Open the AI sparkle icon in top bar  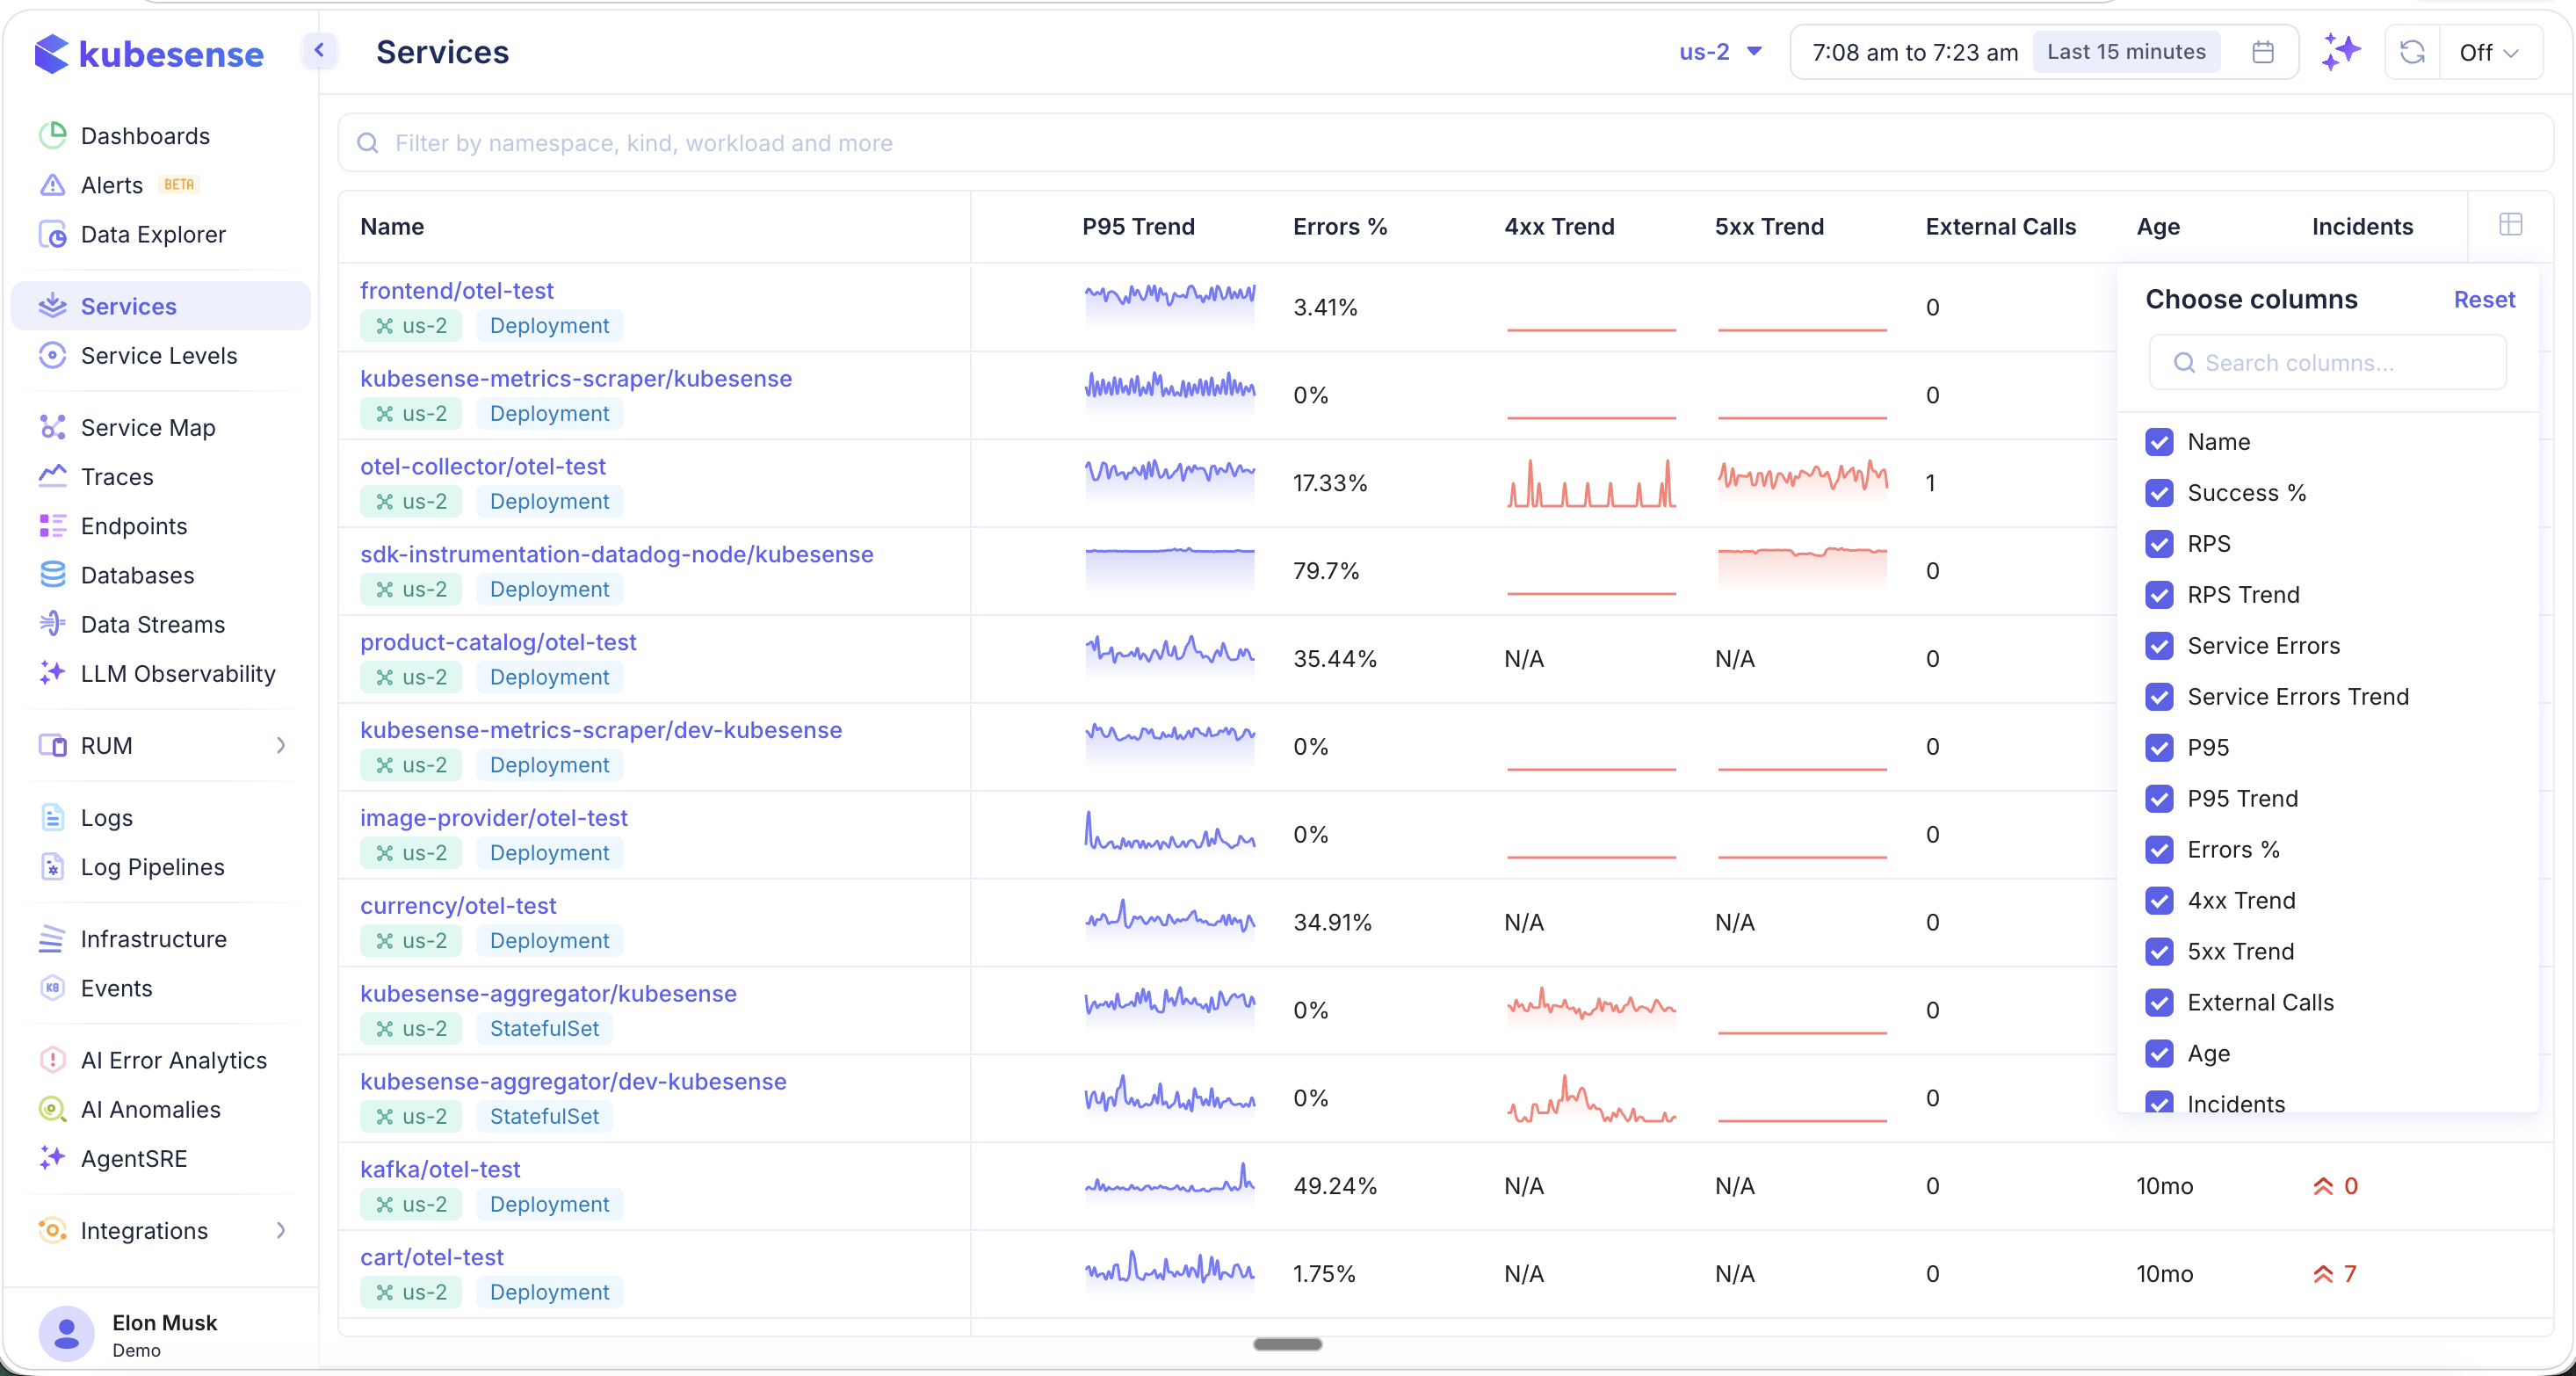(2340, 52)
